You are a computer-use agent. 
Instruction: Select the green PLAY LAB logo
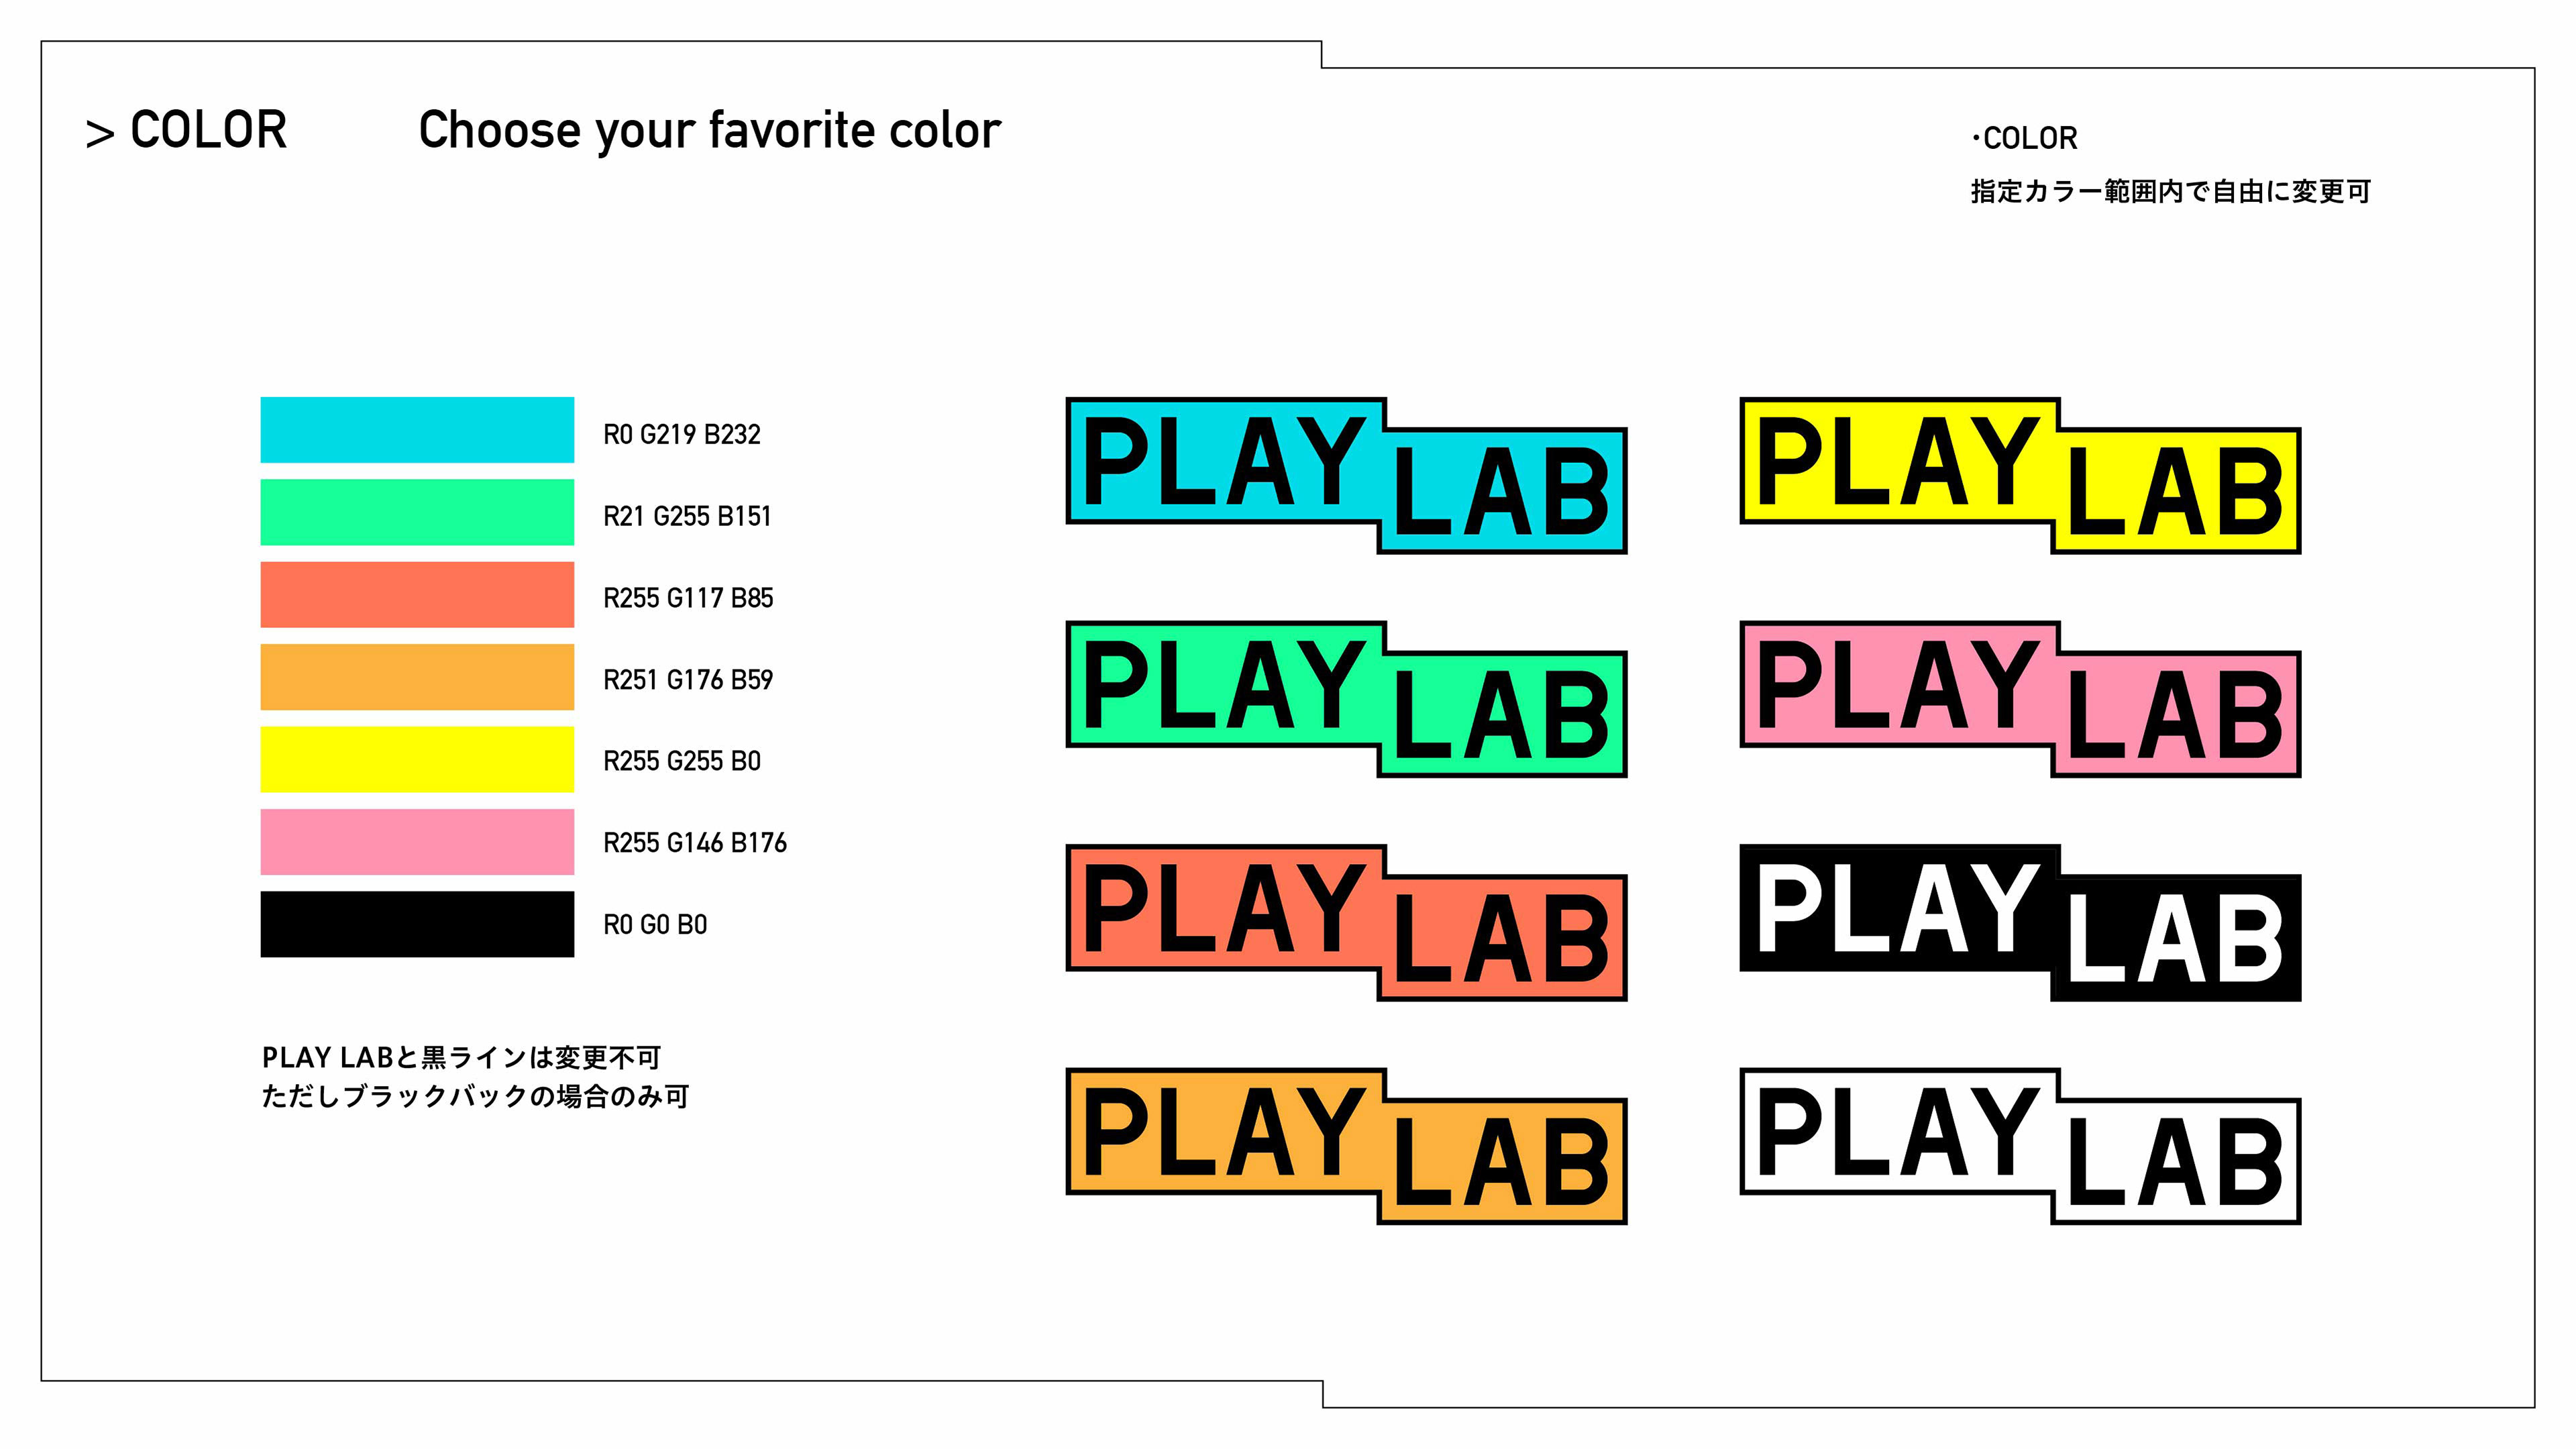click(1345, 698)
